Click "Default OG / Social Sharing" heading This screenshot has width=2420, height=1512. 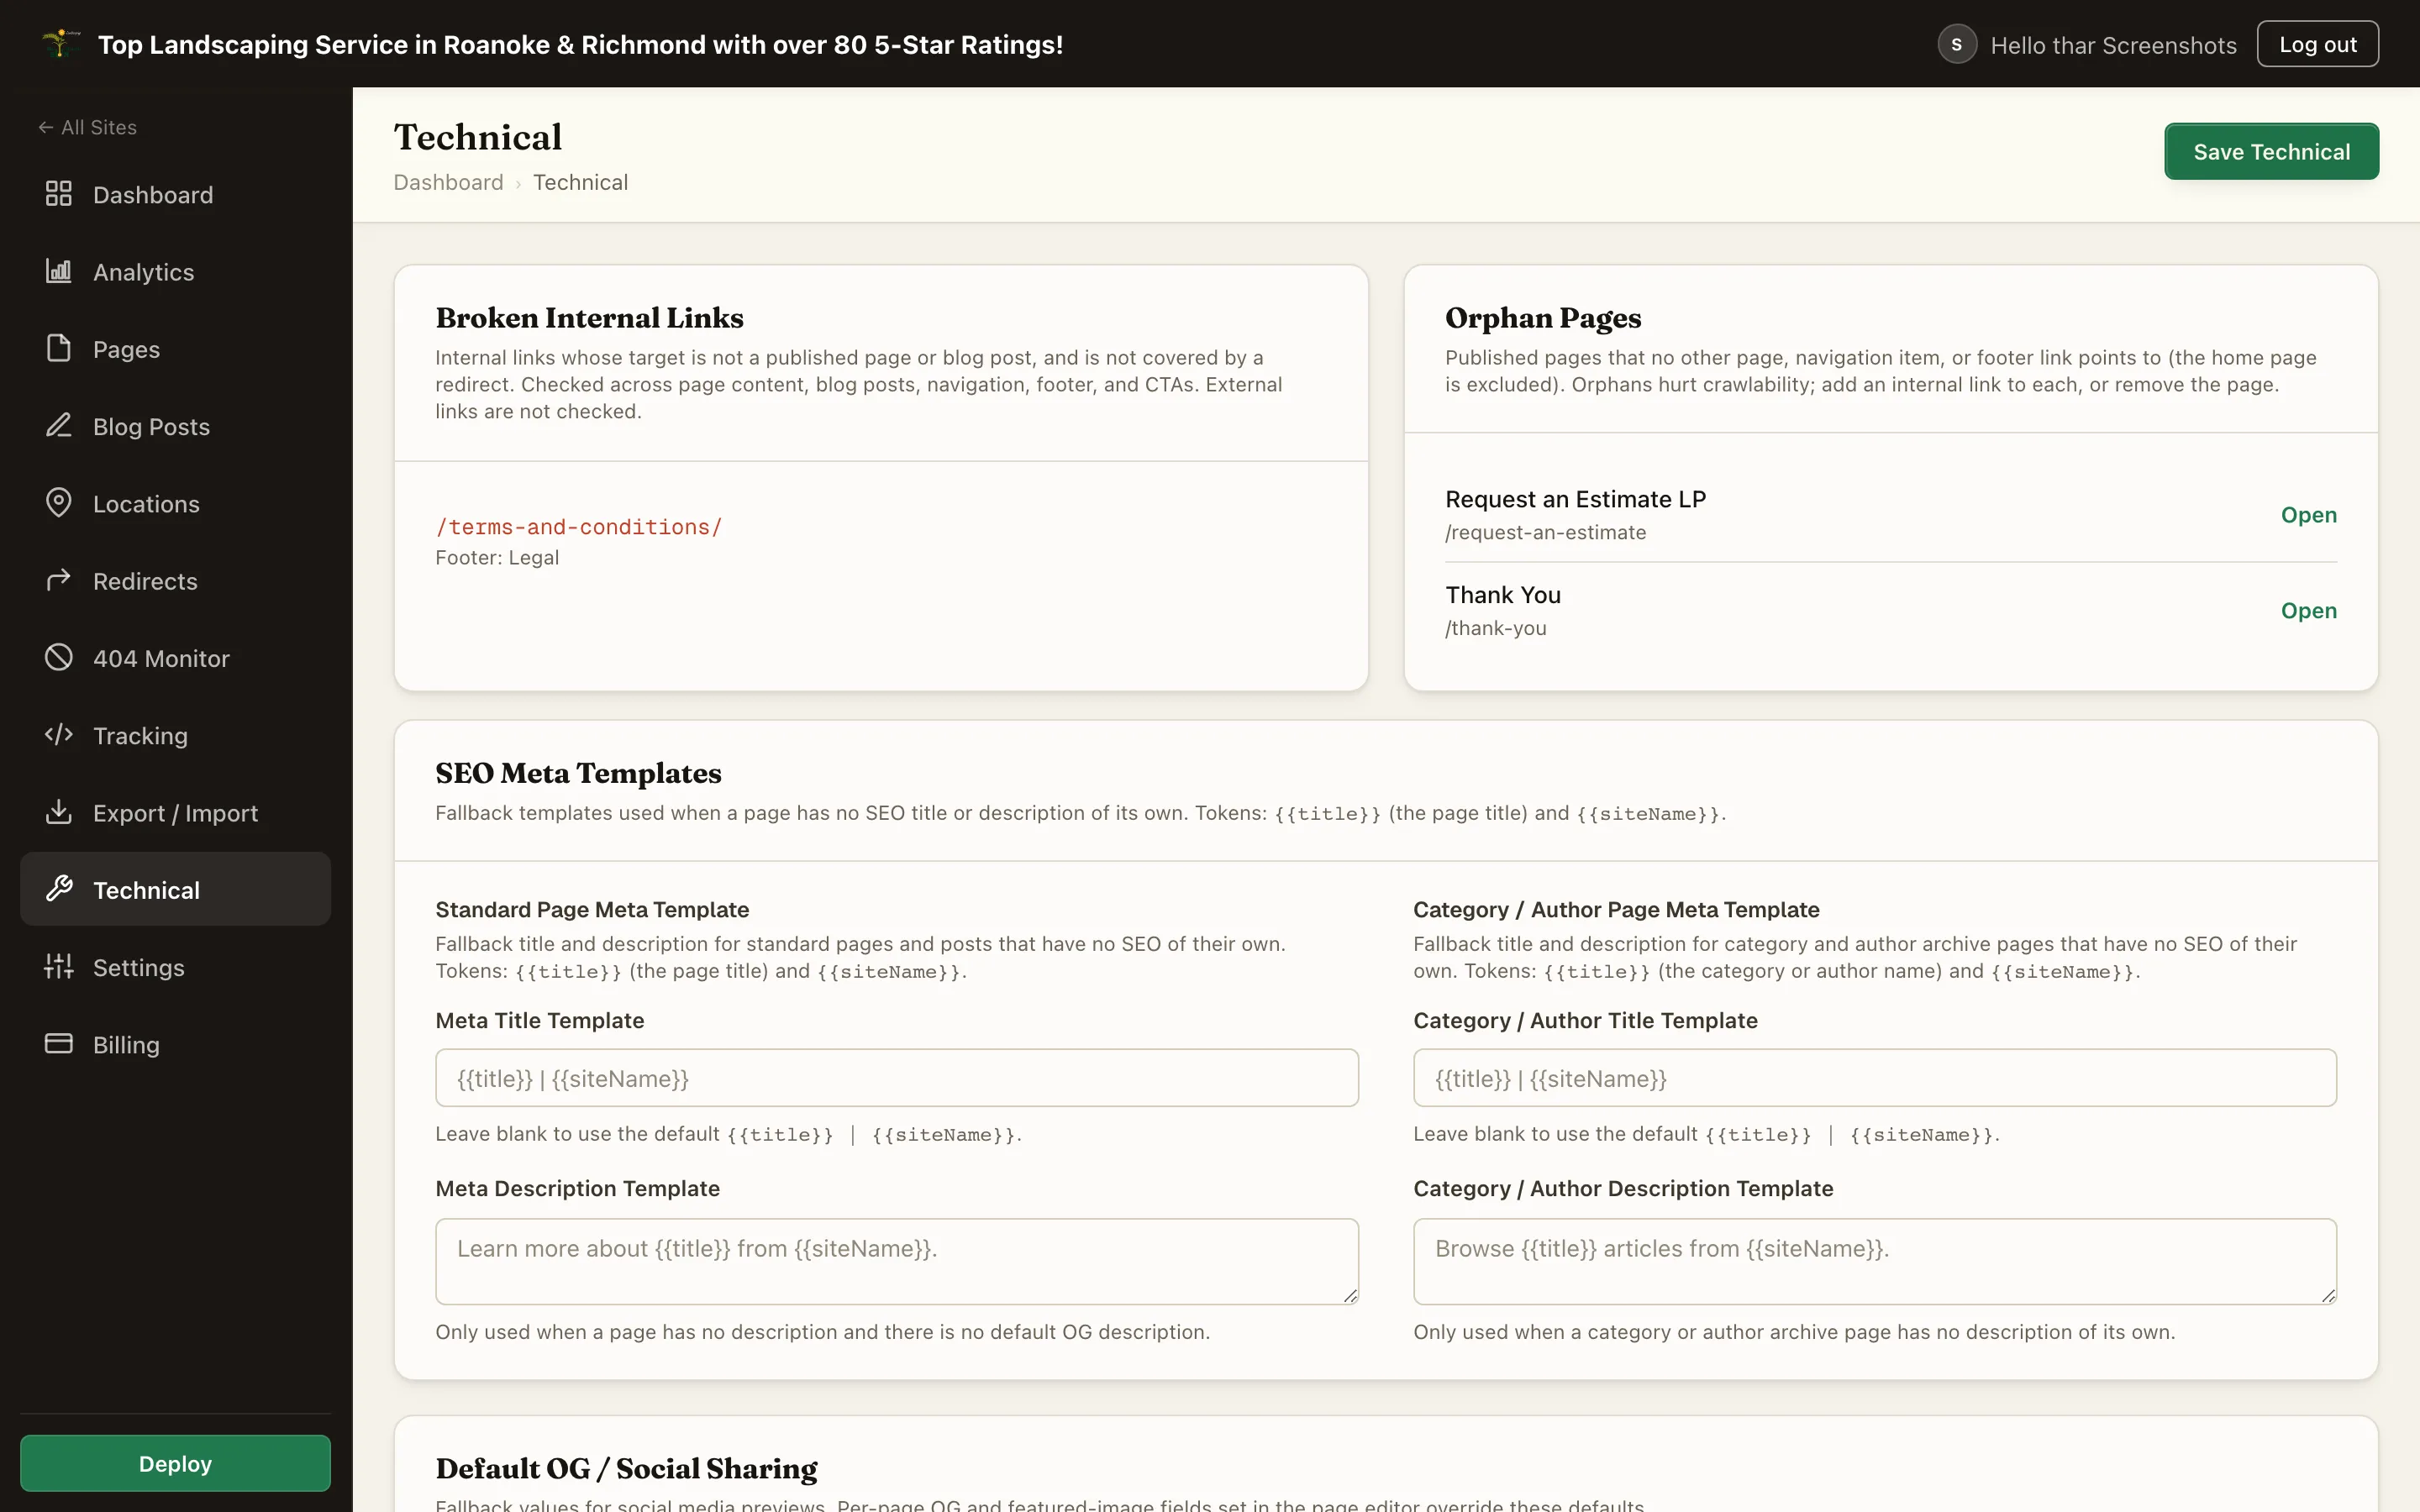click(626, 1468)
